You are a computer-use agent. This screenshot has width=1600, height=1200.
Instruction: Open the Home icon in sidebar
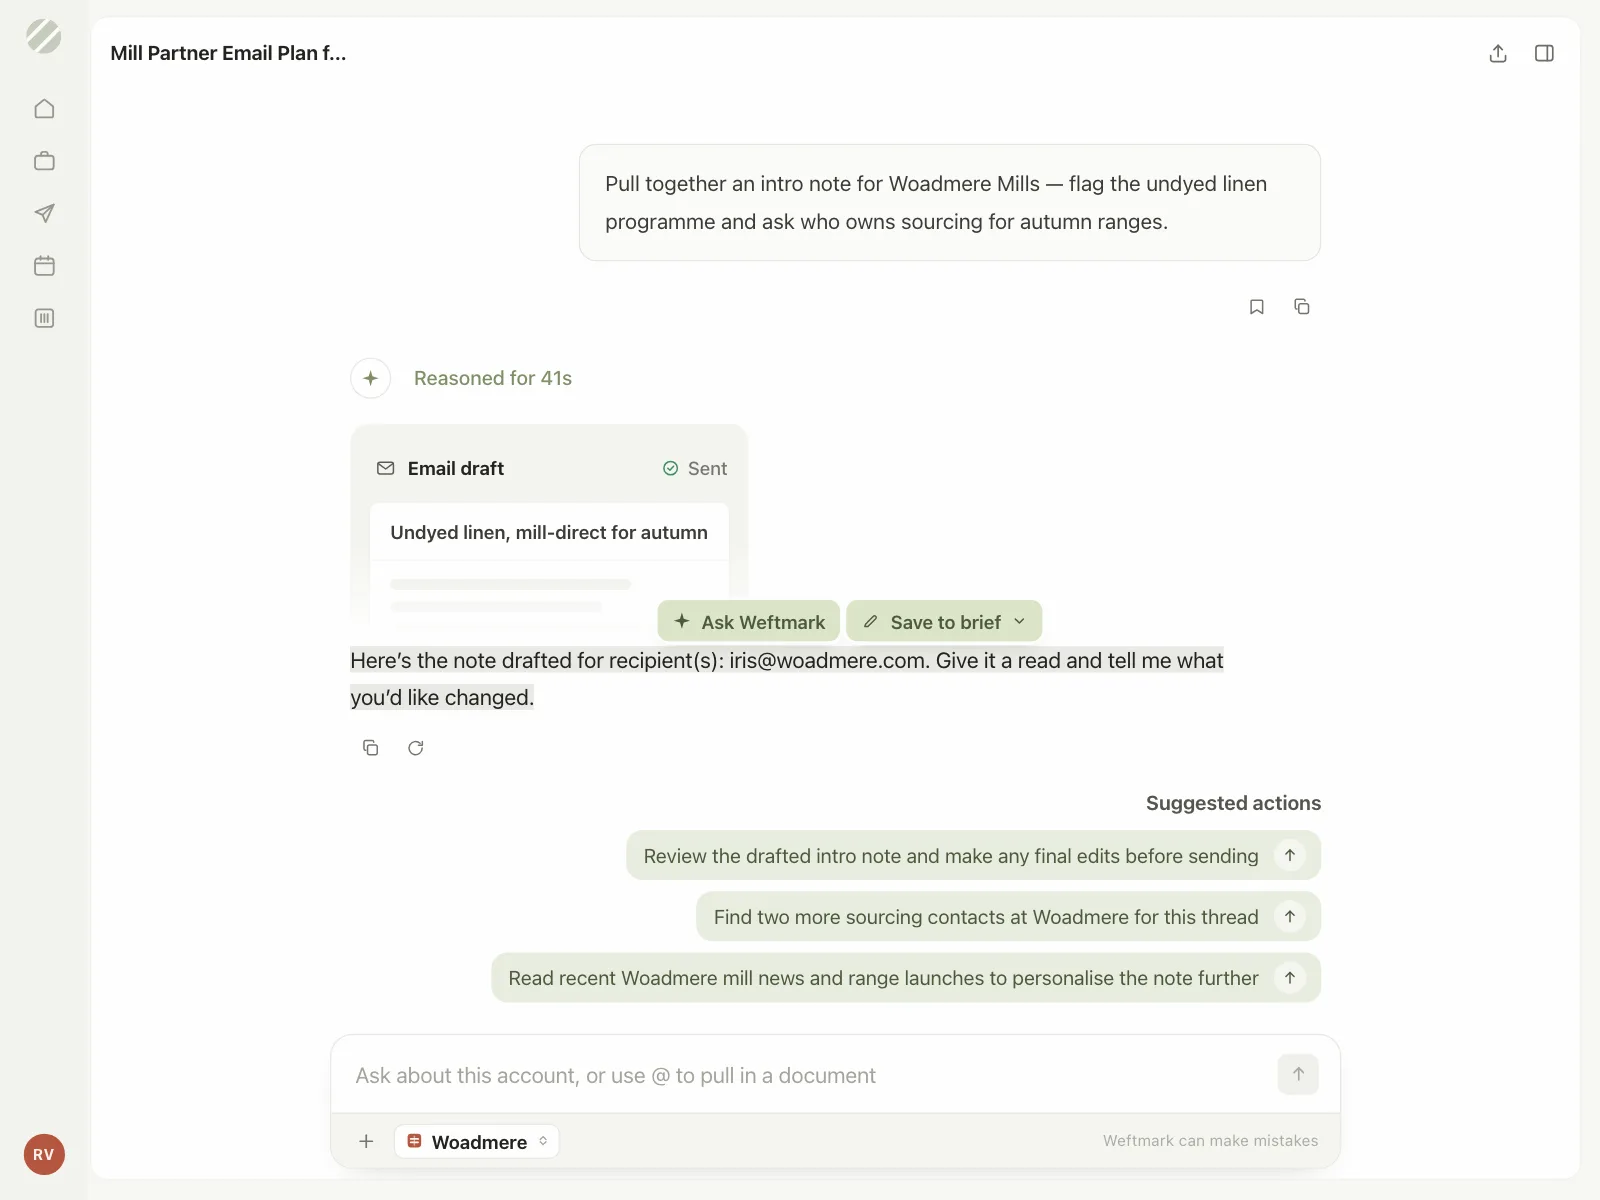pyautogui.click(x=44, y=109)
